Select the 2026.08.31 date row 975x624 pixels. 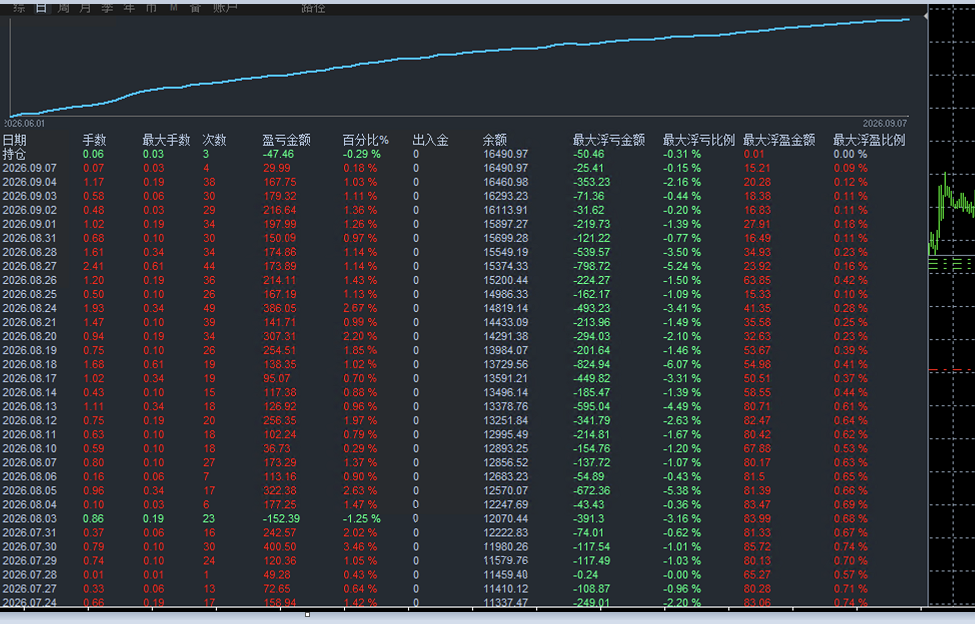(x=29, y=238)
